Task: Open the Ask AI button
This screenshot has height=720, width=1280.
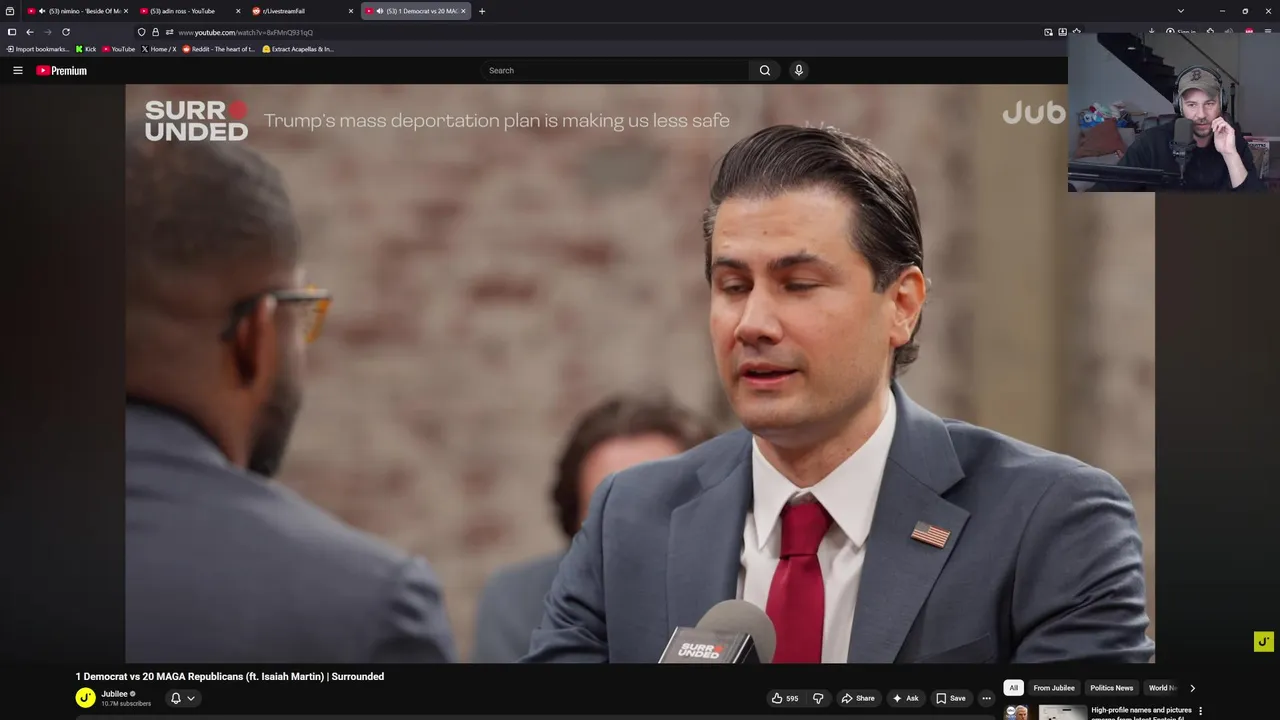Action: [905, 698]
